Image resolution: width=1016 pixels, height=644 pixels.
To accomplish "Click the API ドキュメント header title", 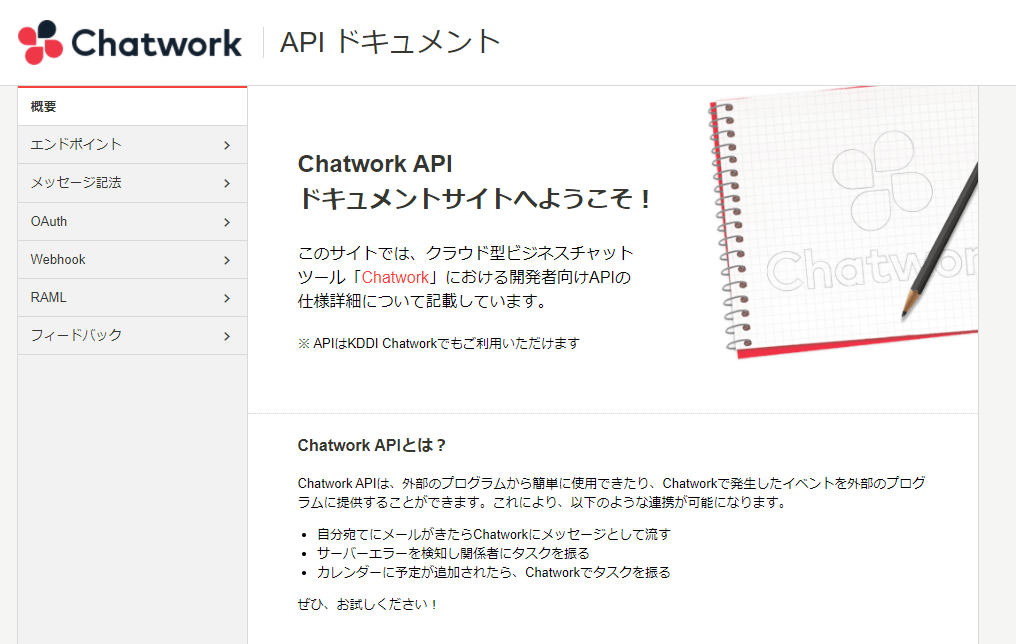I will coord(390,42).
